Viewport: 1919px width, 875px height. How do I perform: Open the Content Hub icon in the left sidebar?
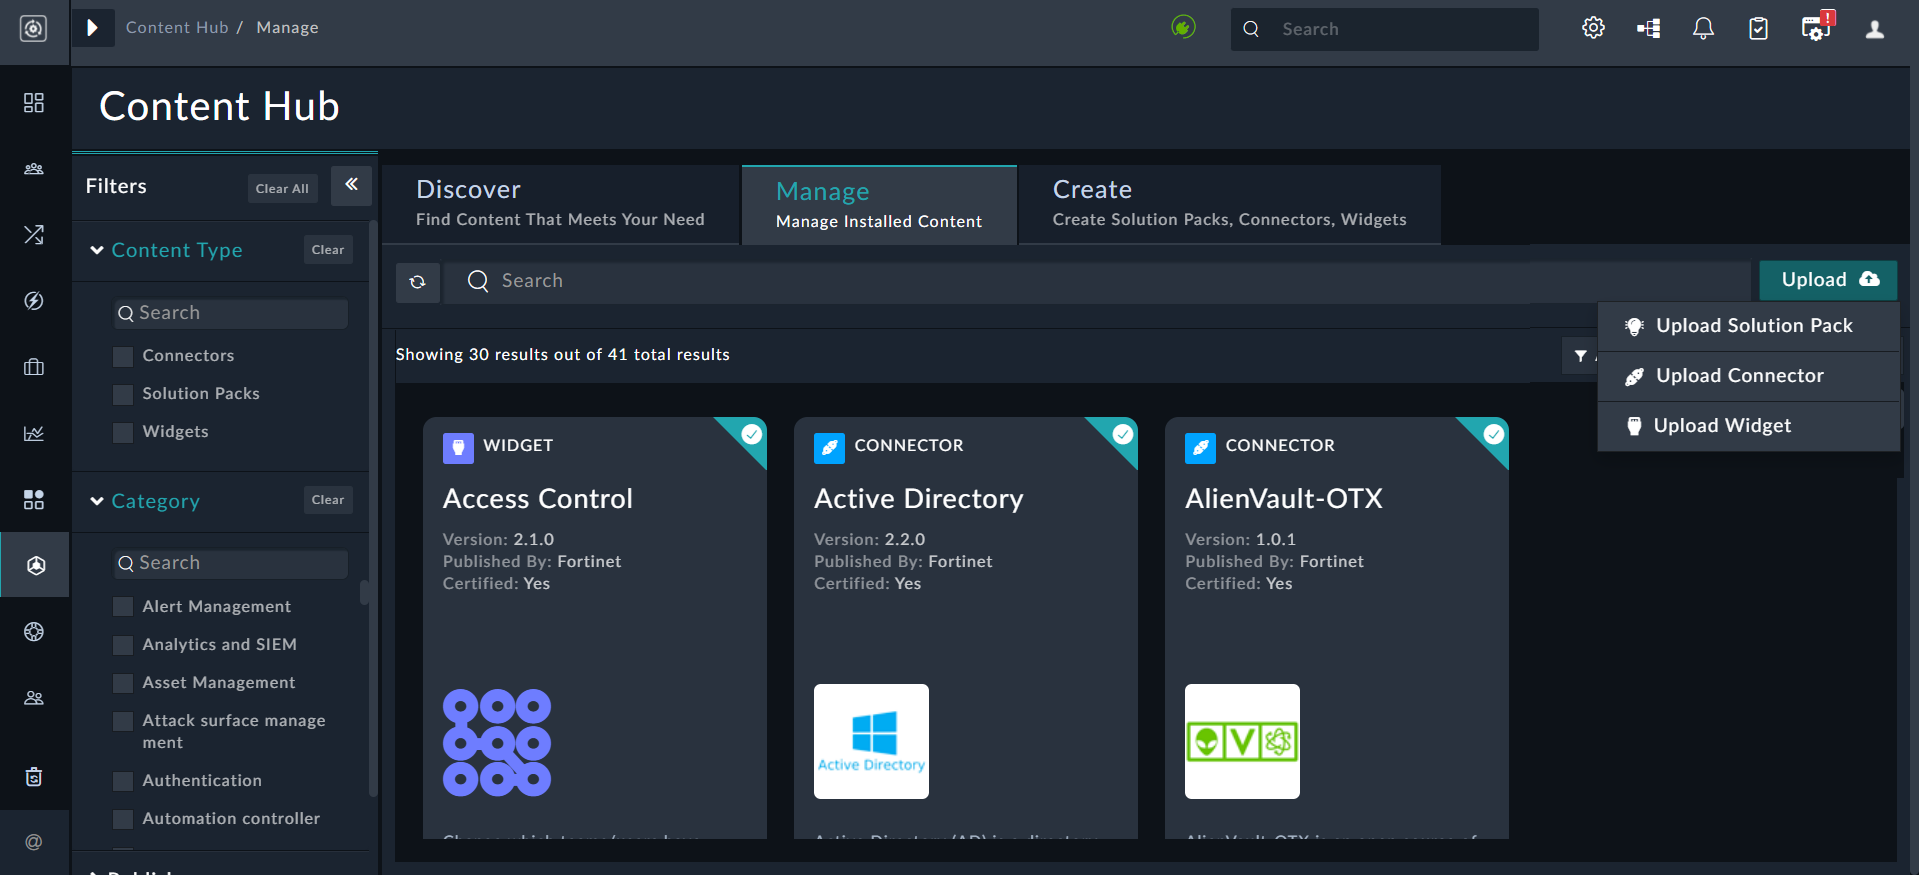pyautogui.click(x=35, y=565)
